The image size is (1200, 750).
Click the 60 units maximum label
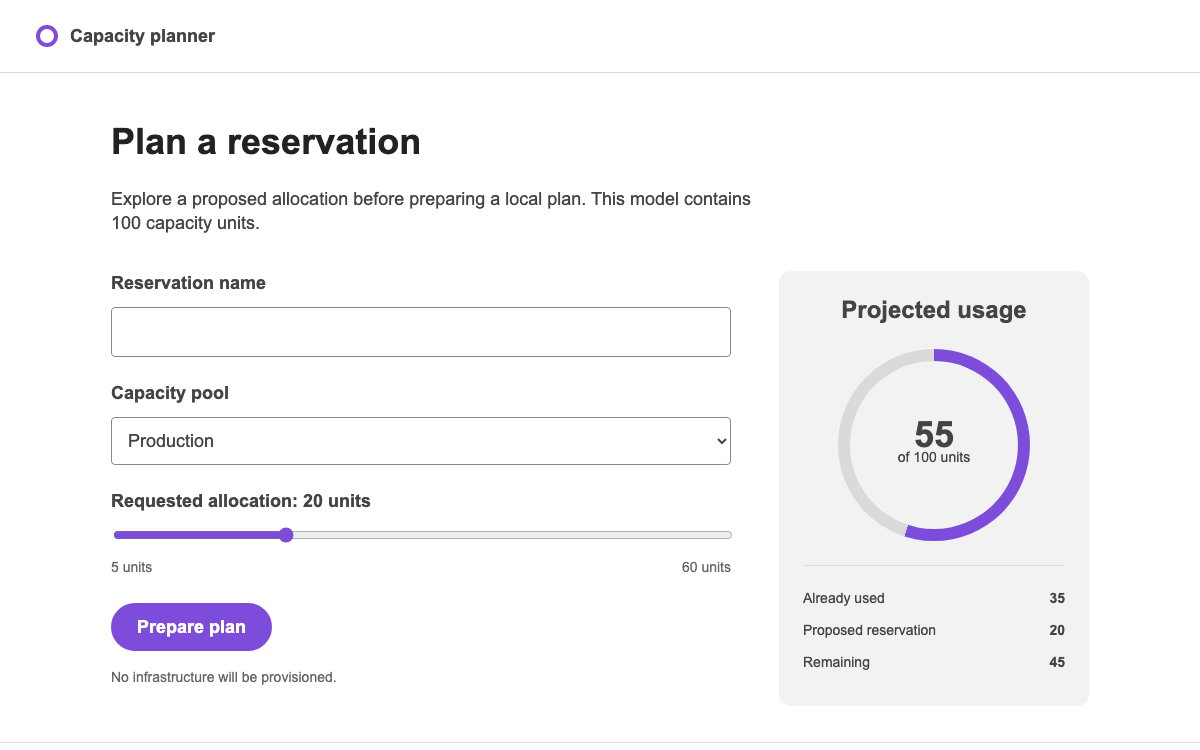pyautogui.click(x=706, y=567)
